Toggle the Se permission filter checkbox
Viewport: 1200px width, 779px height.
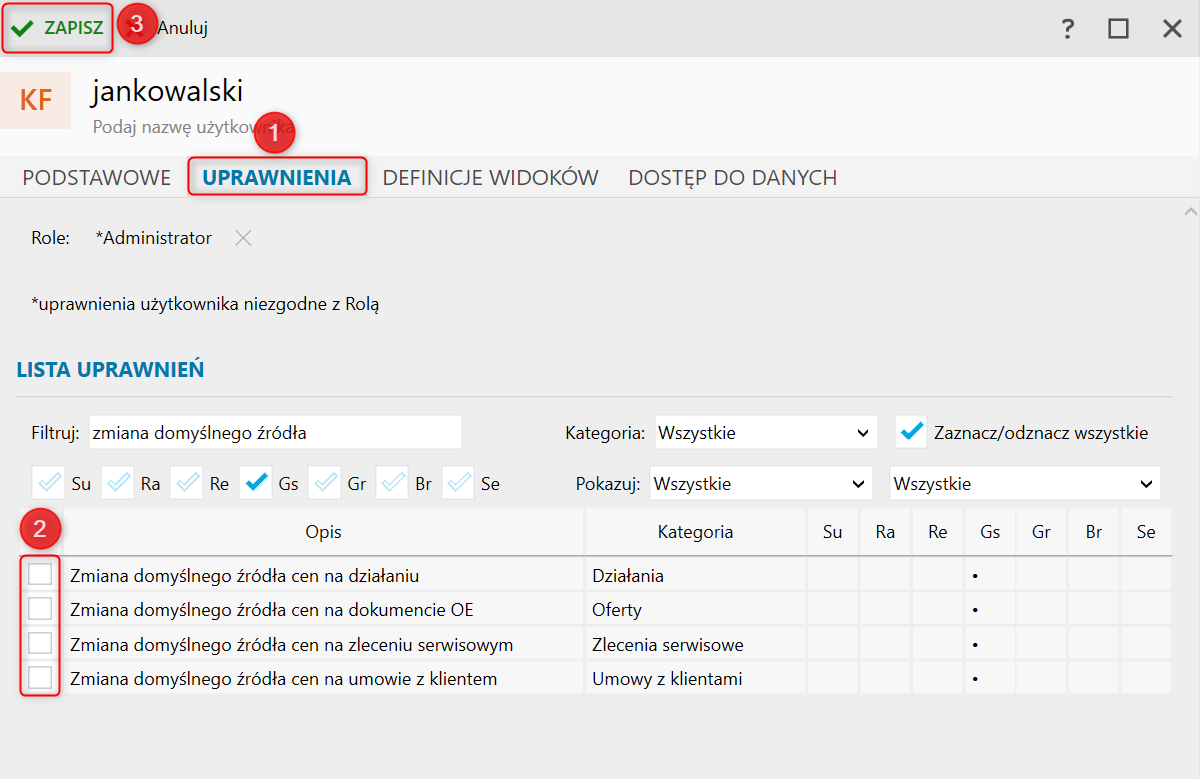pyautogui.click(x=460, y=483)
